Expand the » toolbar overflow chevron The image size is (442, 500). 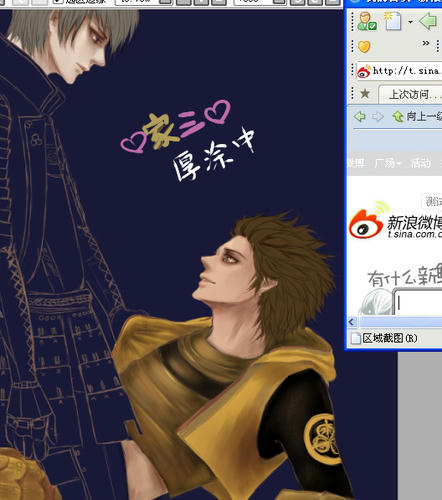[426, 43]
